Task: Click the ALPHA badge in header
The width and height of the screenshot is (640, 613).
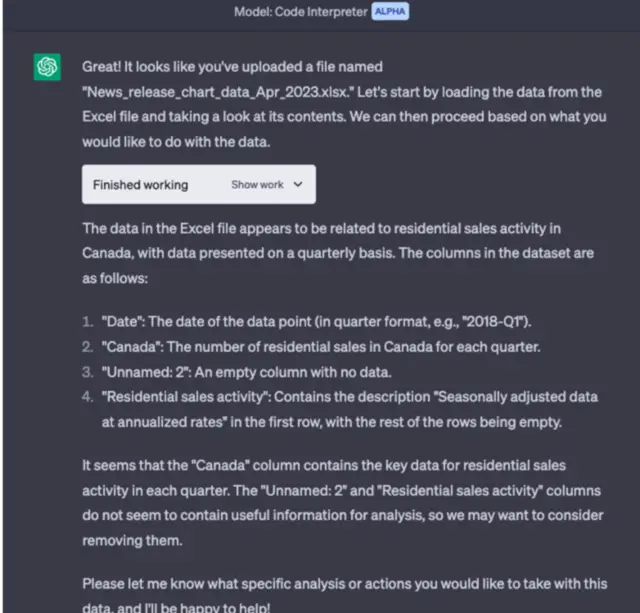Action: [x=390, y=12]
